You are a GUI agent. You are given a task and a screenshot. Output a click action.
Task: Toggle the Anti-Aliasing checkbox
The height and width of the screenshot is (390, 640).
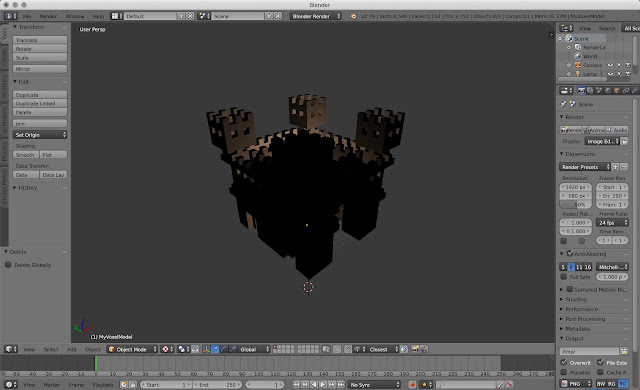[570, 253]
